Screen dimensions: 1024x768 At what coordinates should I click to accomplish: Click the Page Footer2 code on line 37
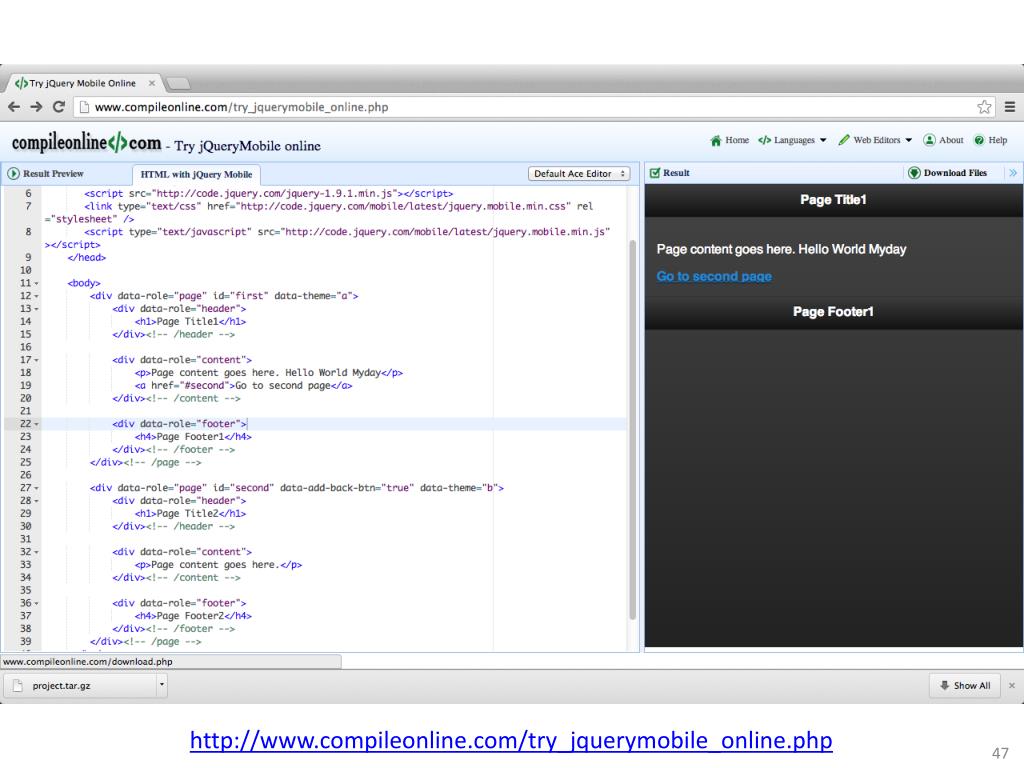pos(193,616)
